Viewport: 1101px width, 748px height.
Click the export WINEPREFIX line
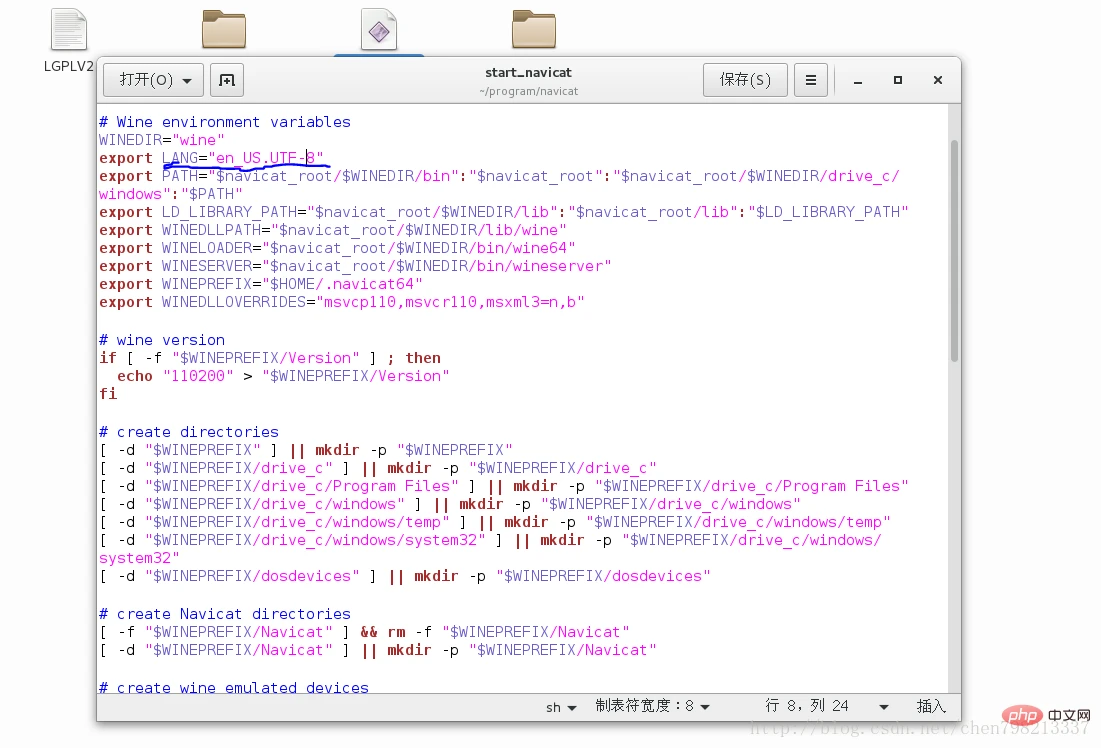(261, 284)
